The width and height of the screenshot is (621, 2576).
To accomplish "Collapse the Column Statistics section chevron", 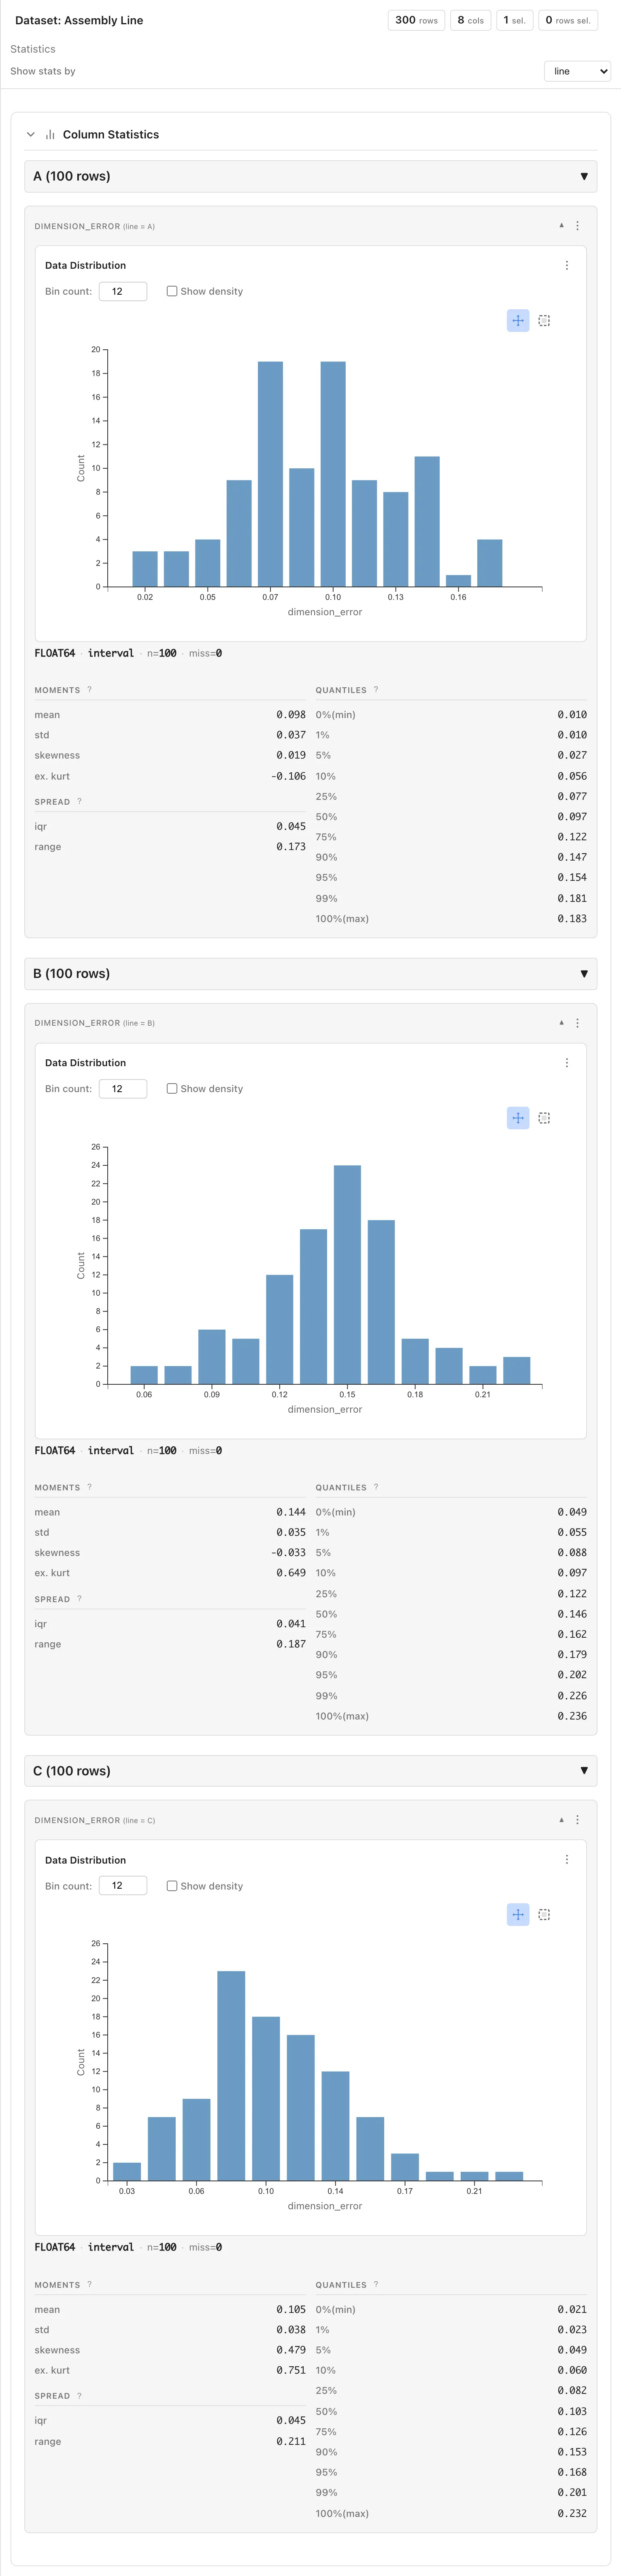I will (x=31, y=134).
